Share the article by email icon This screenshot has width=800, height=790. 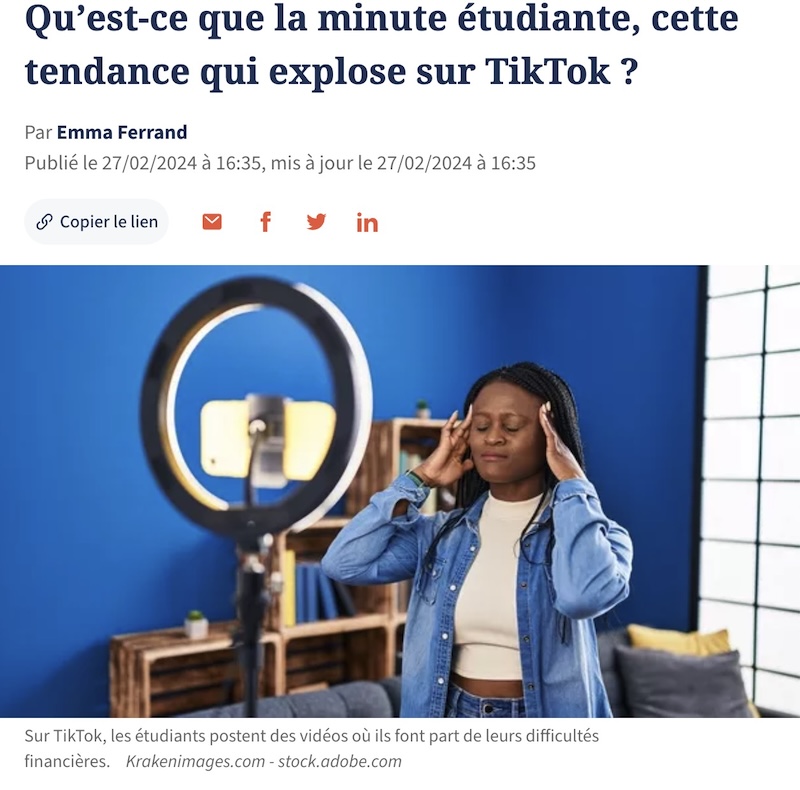tap(212, 222)
